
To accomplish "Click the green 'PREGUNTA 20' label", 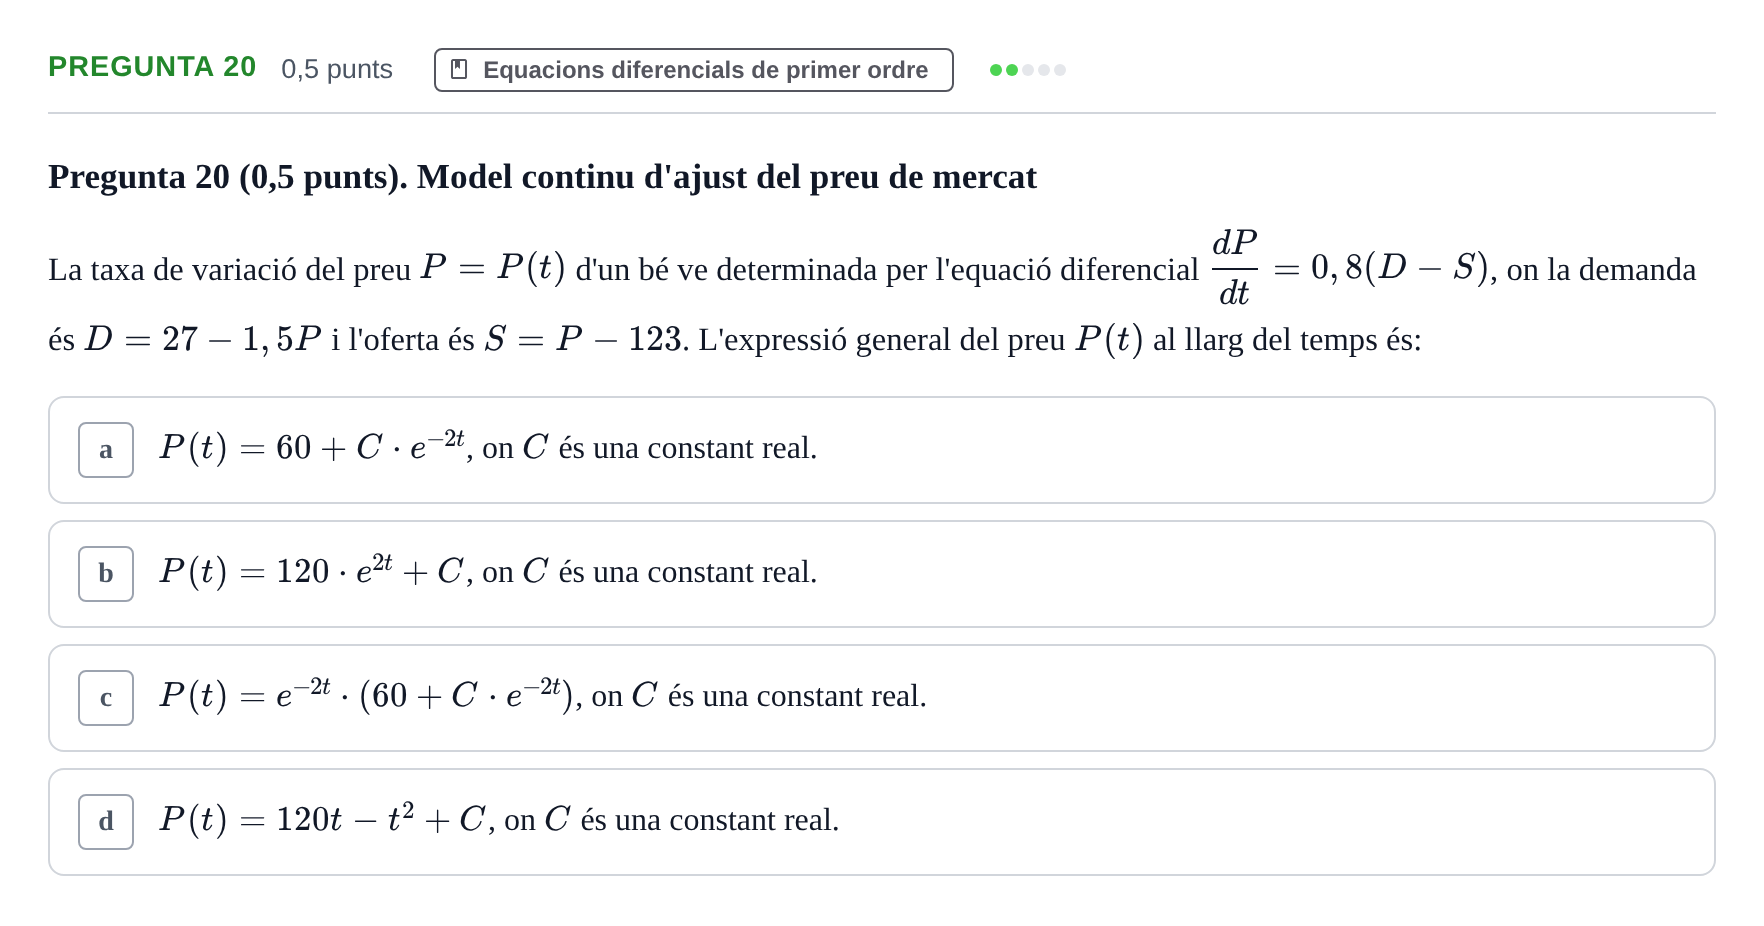I will point(152,67).
